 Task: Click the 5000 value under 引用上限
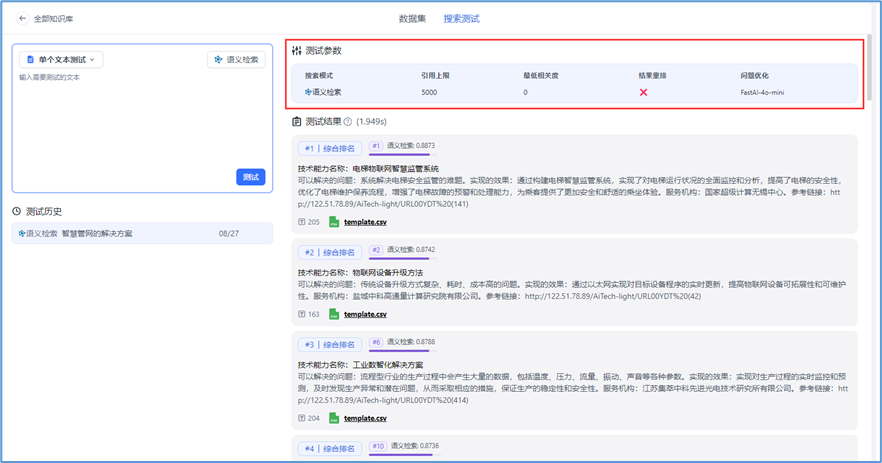pyautogui.click(x=429, y=92)
